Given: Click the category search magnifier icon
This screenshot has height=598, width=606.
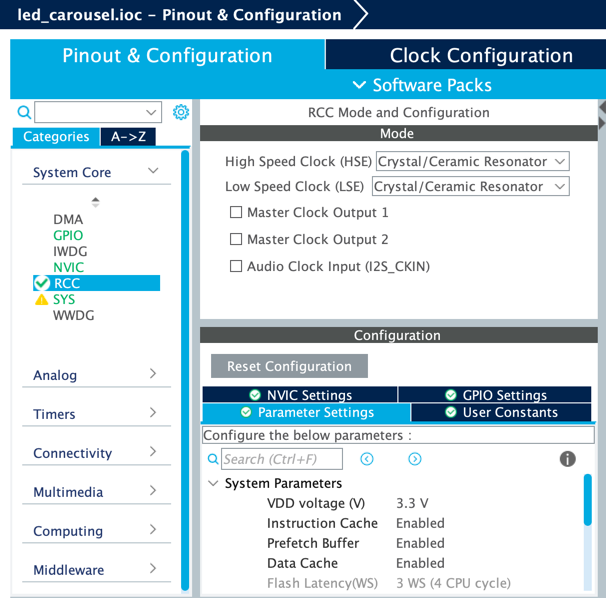Looking at the screenshot, I should [24, 112].
